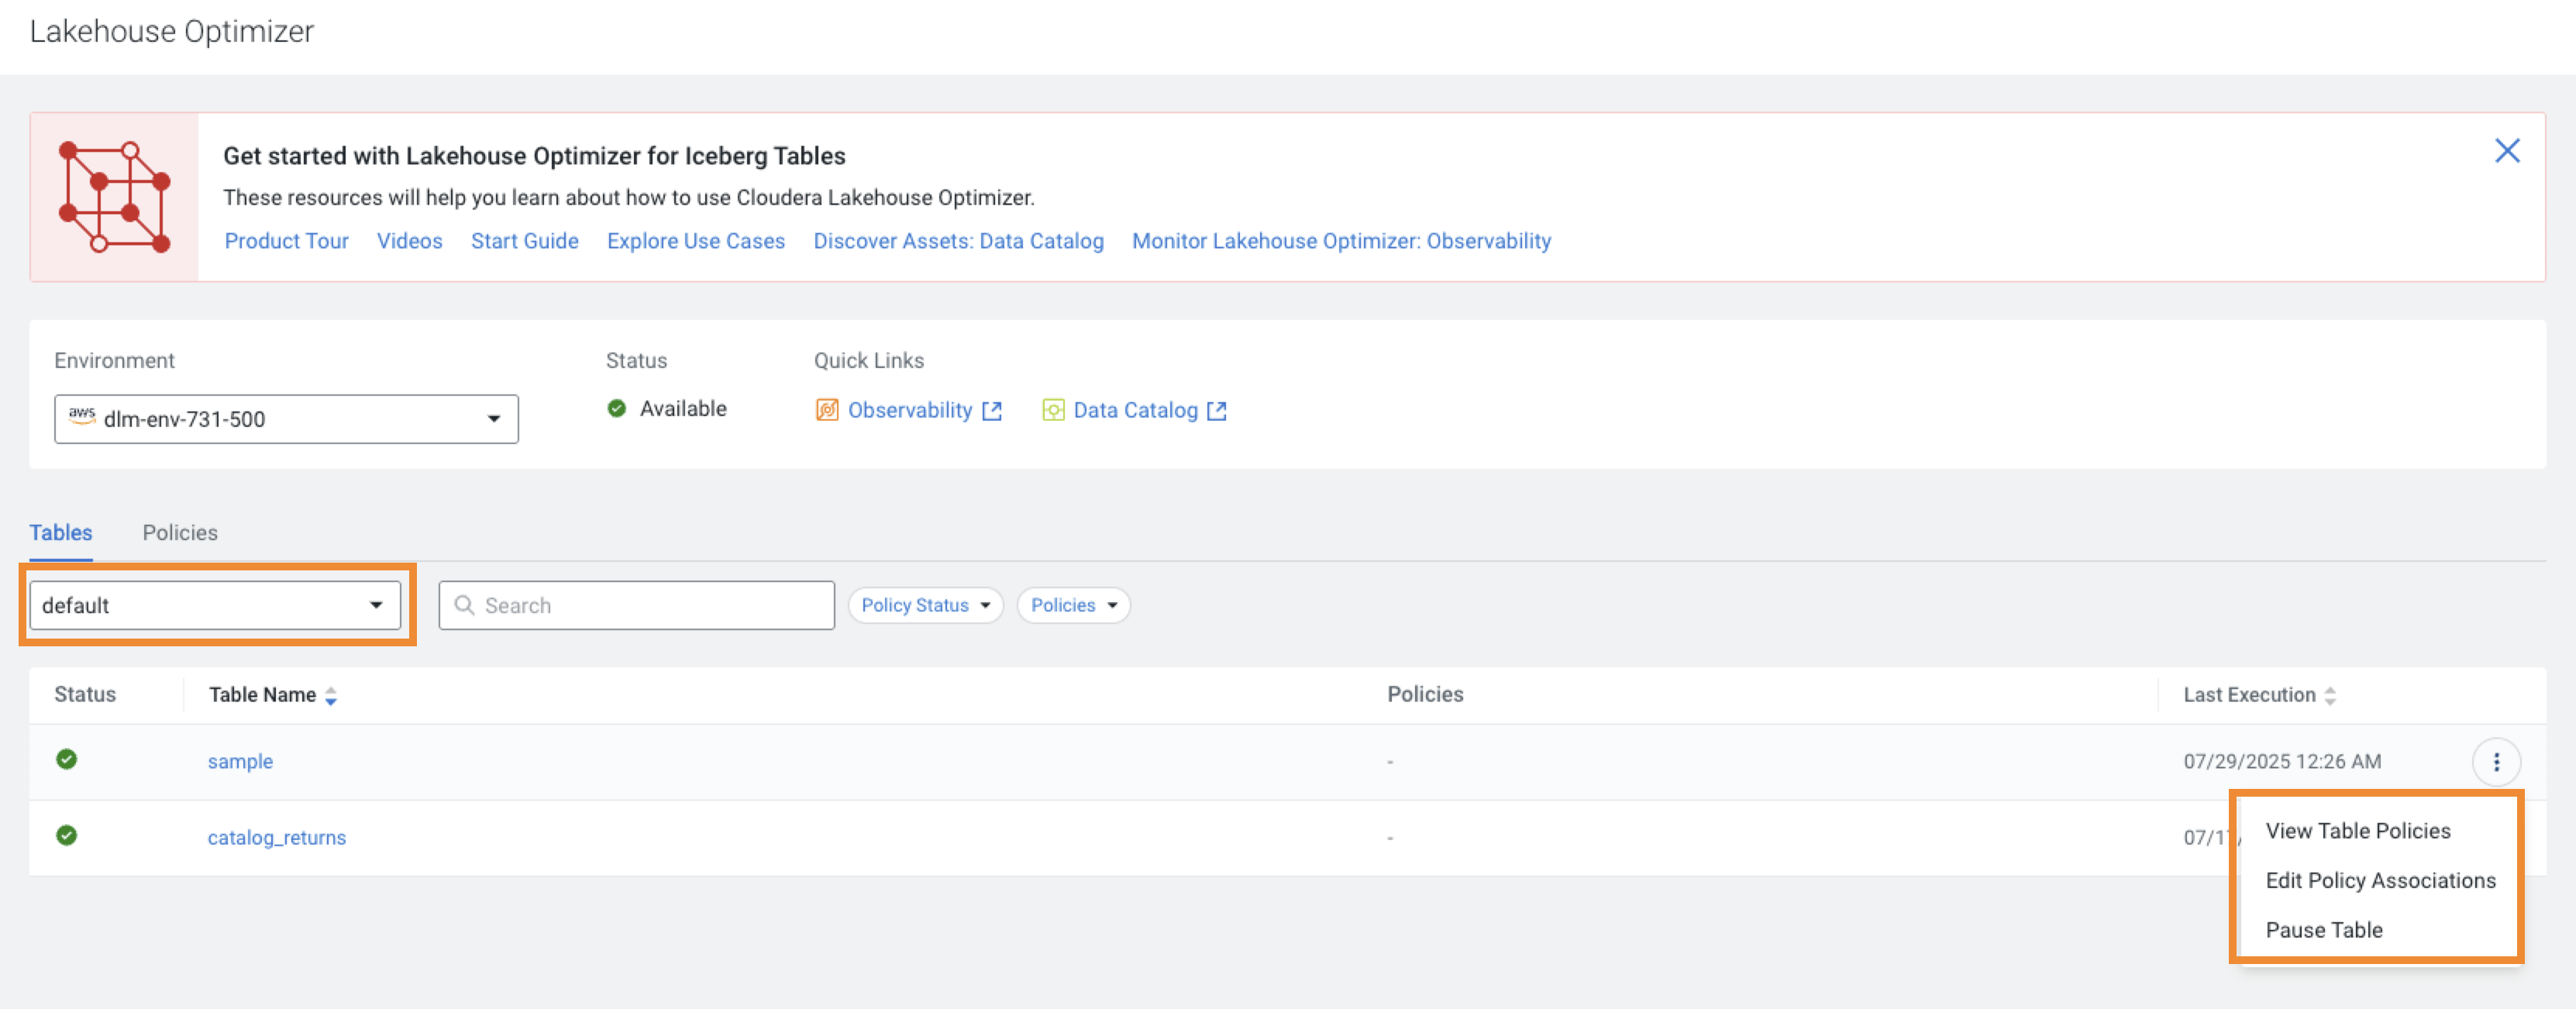Open Observability via its quick link icon
The height and width of the screenshot is (1009, 2576).
pos(827,410)
